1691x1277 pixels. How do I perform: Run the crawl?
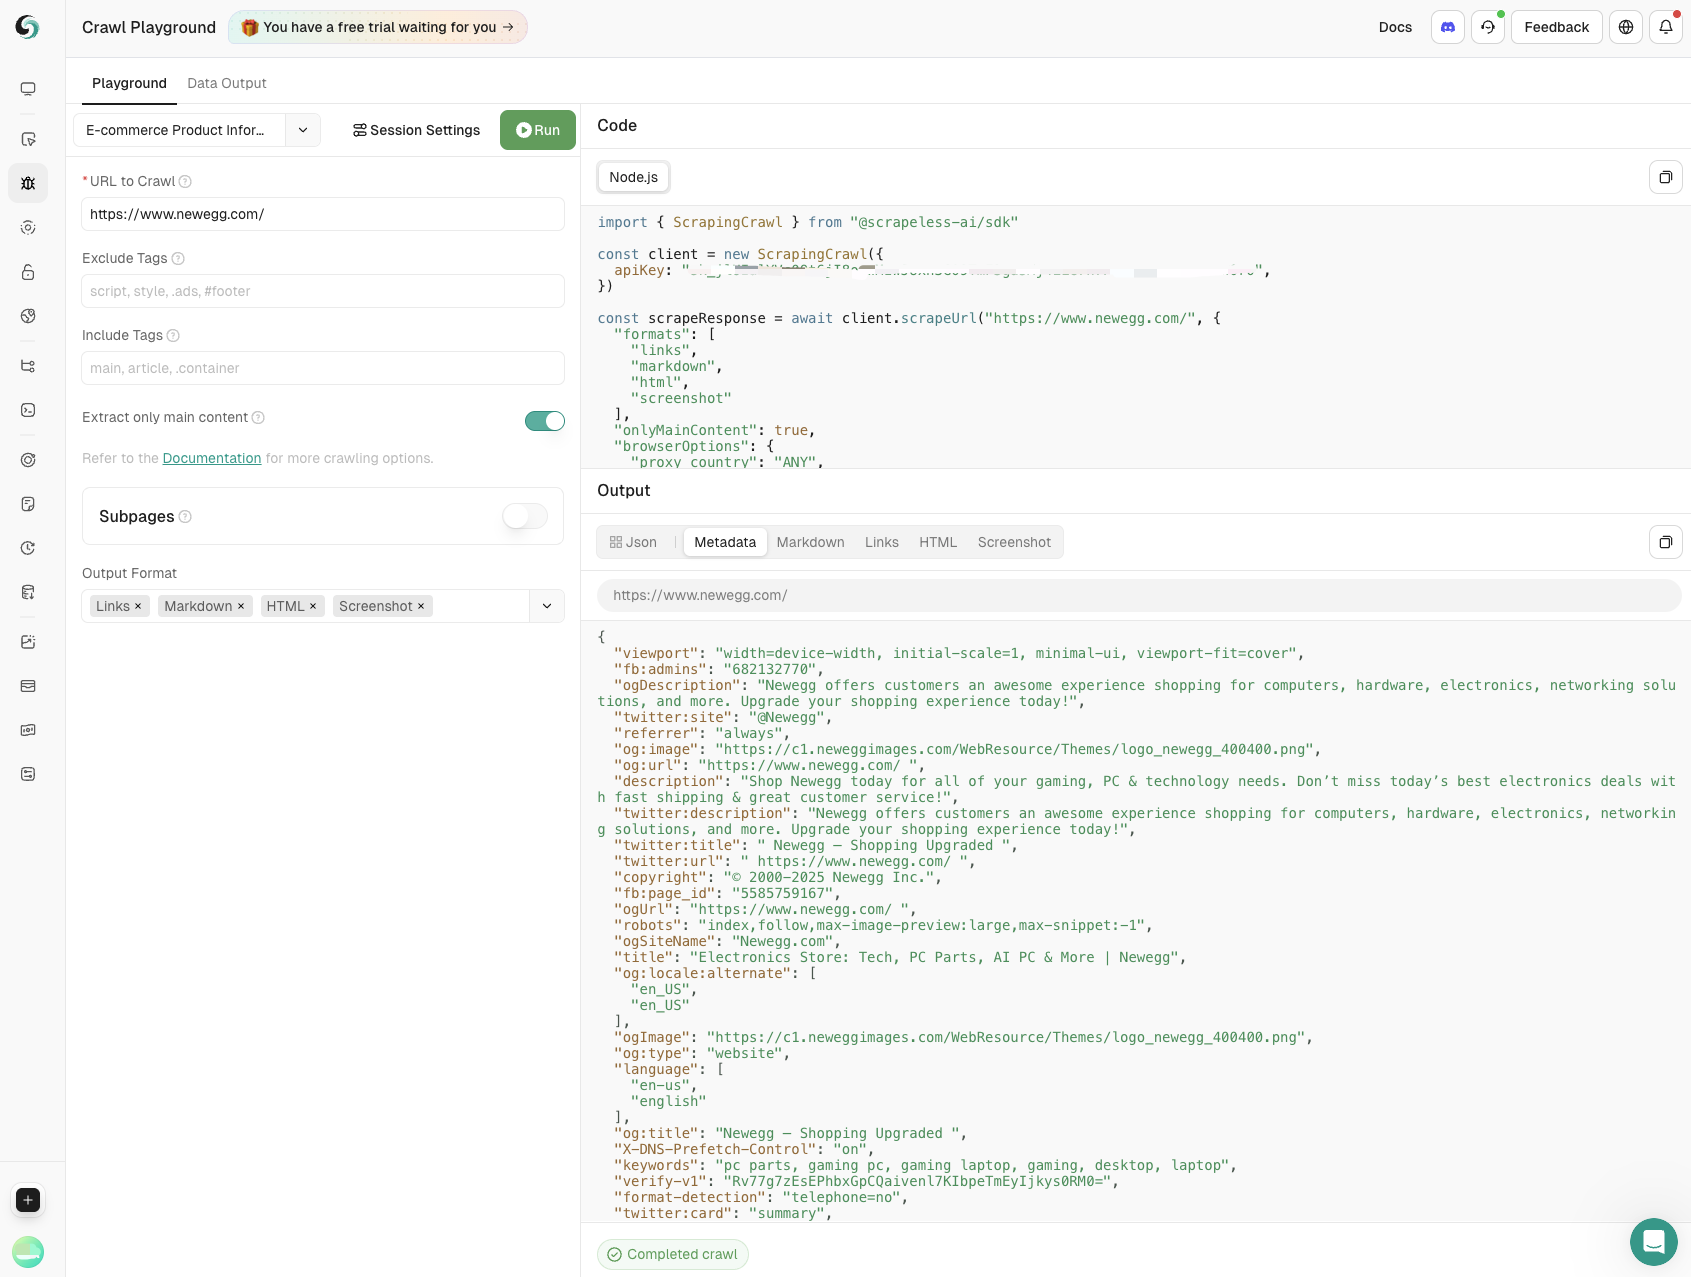[x=538, y=130]
